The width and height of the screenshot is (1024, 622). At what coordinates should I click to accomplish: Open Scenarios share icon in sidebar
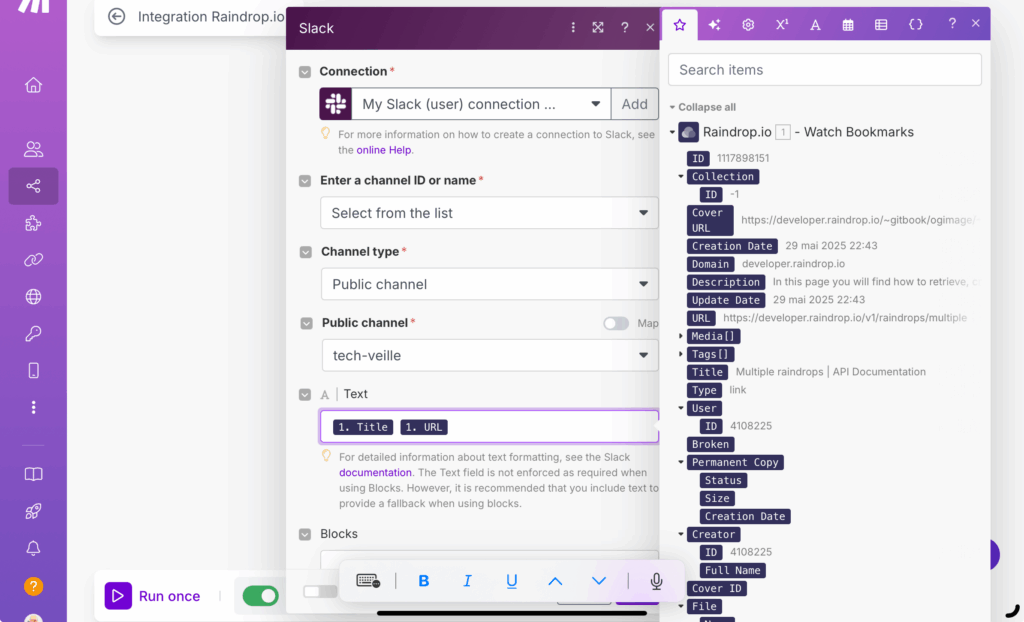point(33,186)
